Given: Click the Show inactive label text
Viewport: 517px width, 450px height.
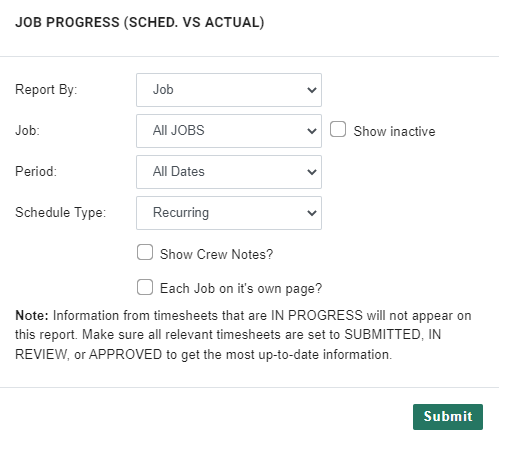Looking at the screenshot, I should click(394, 131).
